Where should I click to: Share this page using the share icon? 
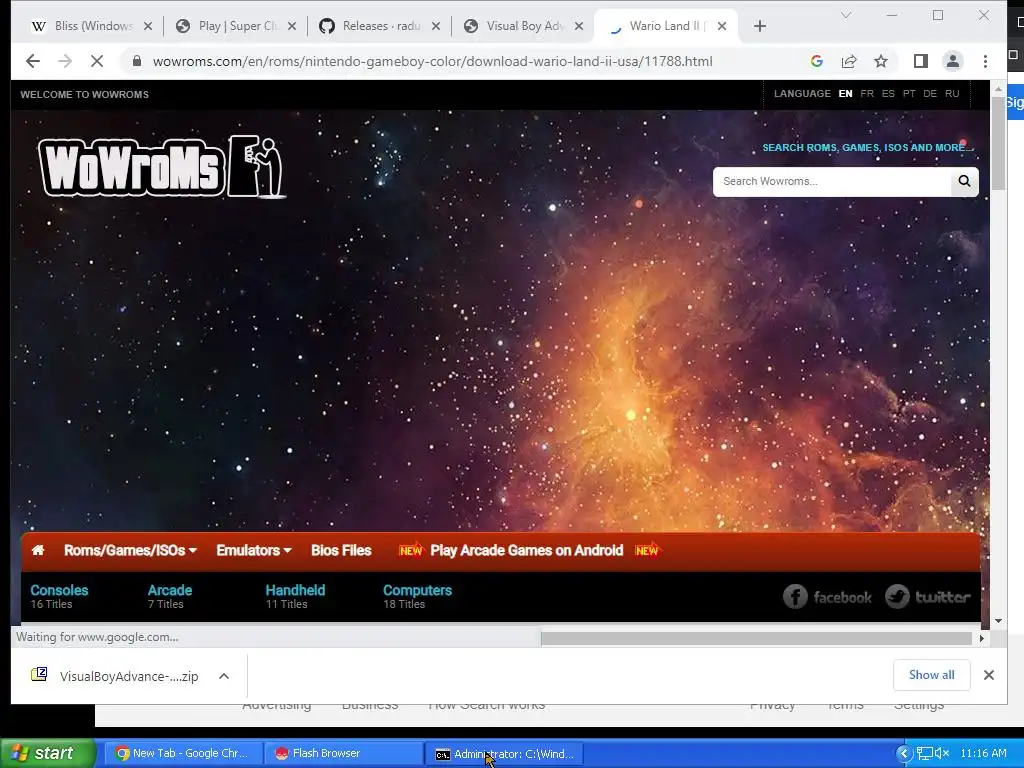coord(849,61)
